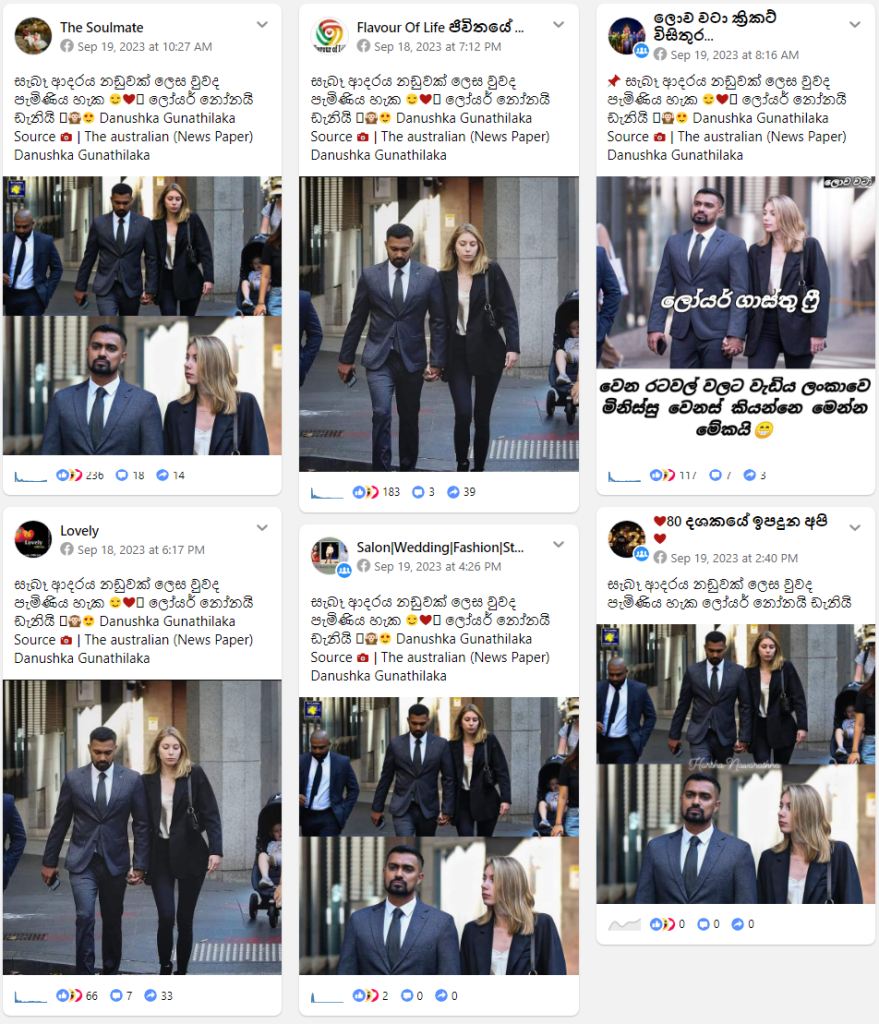Click comment icon on Salon Wedding Fashion post
The width and height of the screenshot is (879, 1024).
[x=407, y=996]
